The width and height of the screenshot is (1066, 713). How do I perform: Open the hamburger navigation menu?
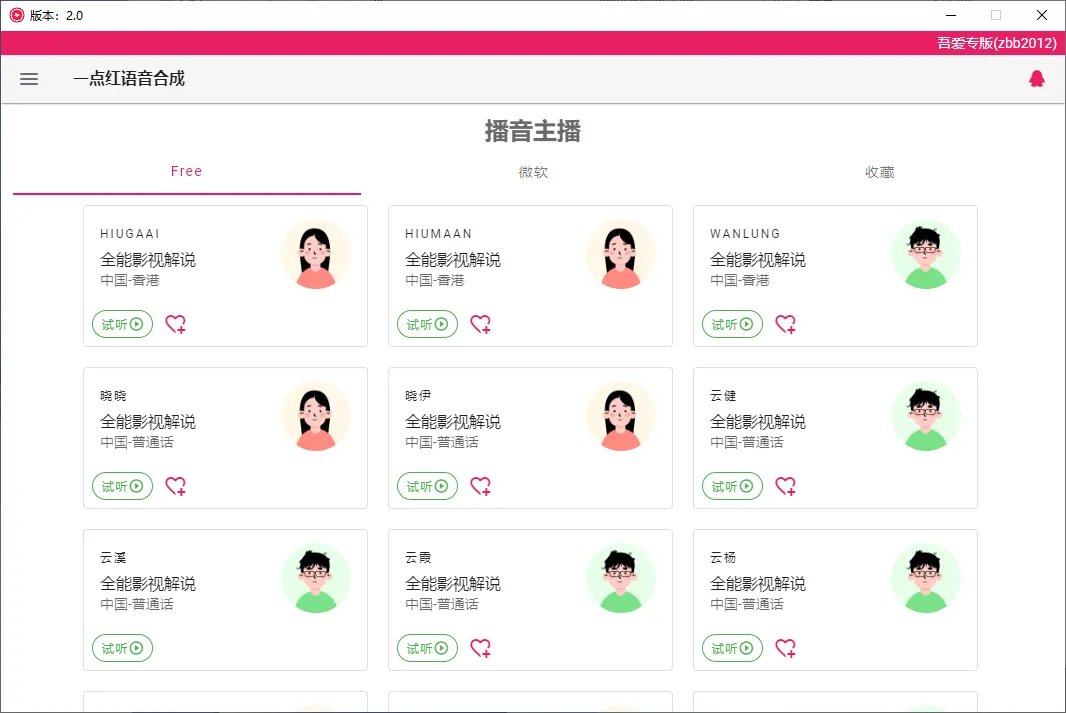(x=29, y=79)
